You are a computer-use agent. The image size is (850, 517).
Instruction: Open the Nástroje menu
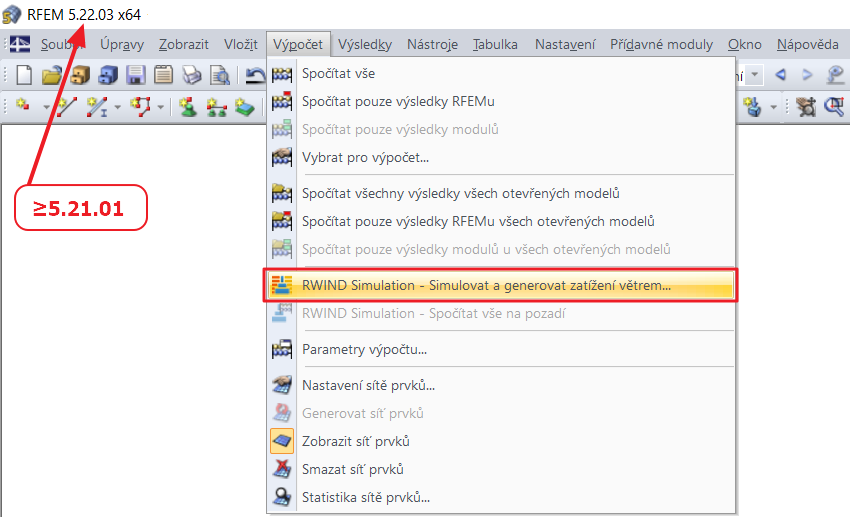tap(432, 44)
